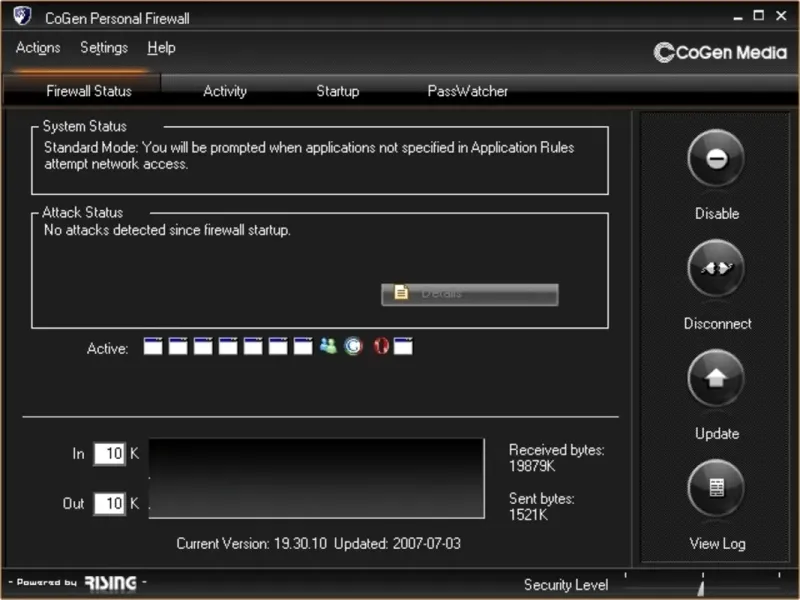Click the "No attacks detected since firewall startup" text
This screenshot has height=600, width=800.
click(167, 230)
